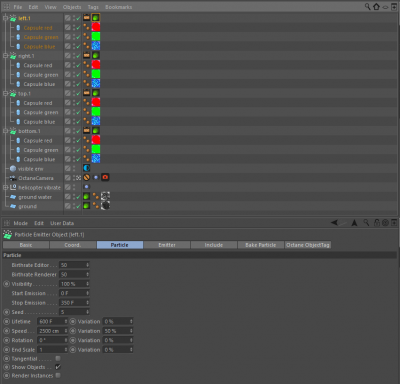Click the home icon in Object Manager header

(376, 7)
